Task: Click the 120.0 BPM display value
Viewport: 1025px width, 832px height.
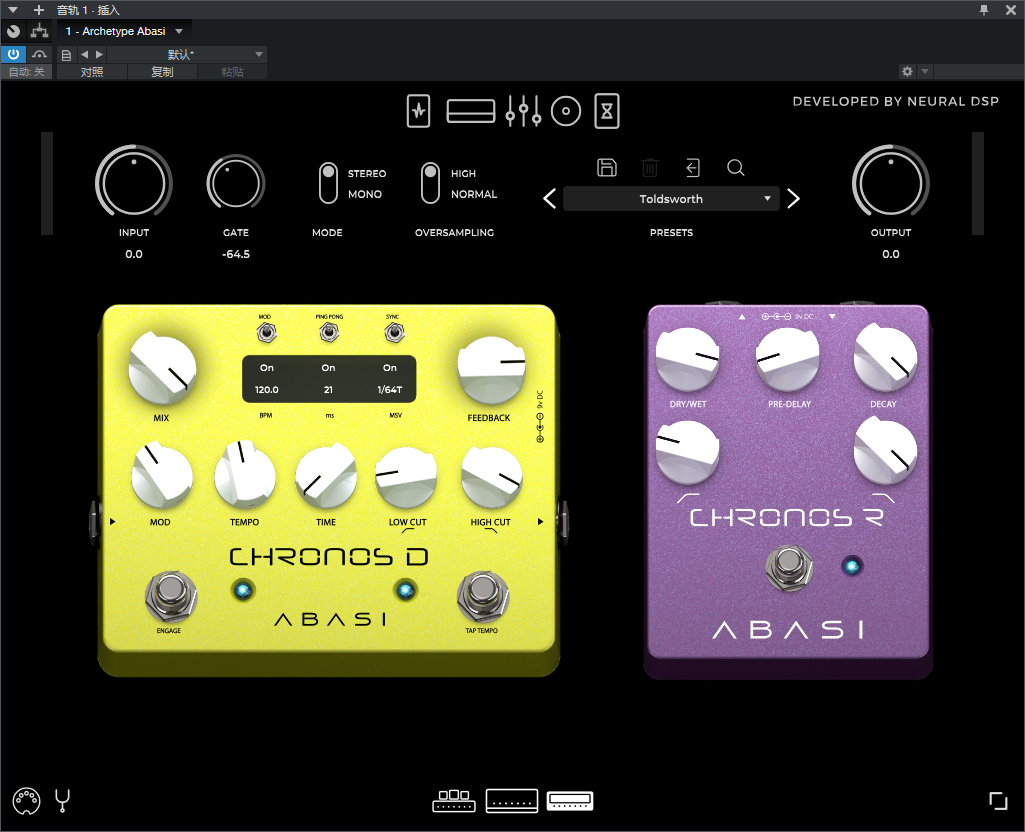Action: [267, 390]
